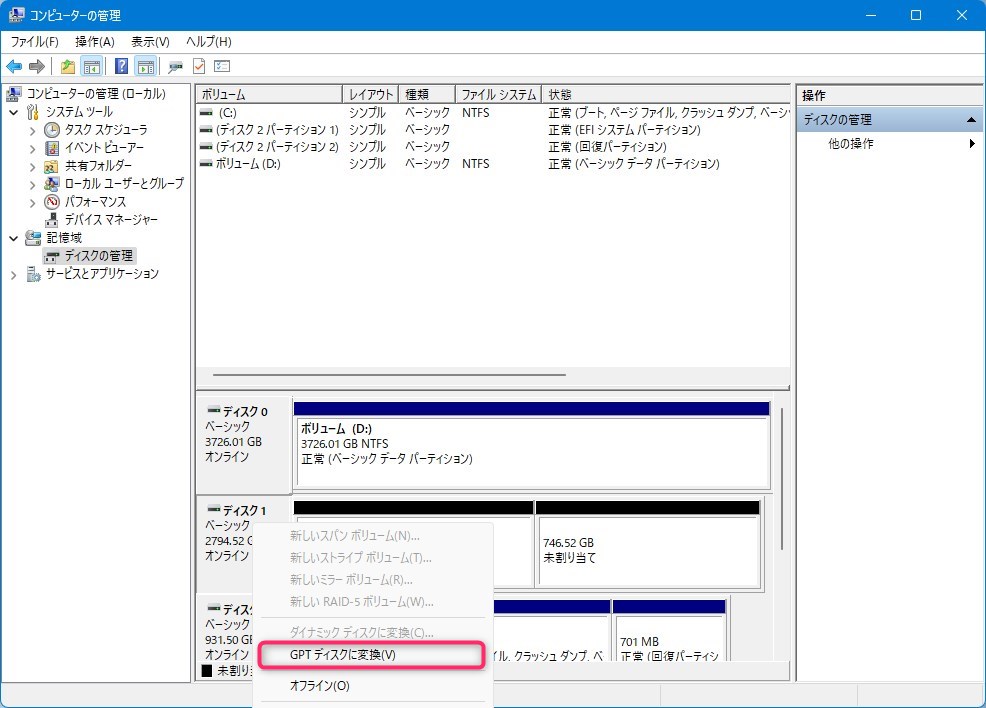Open タスク スケジューラ in the tree
986x708 pixels.
coord(105,130)
